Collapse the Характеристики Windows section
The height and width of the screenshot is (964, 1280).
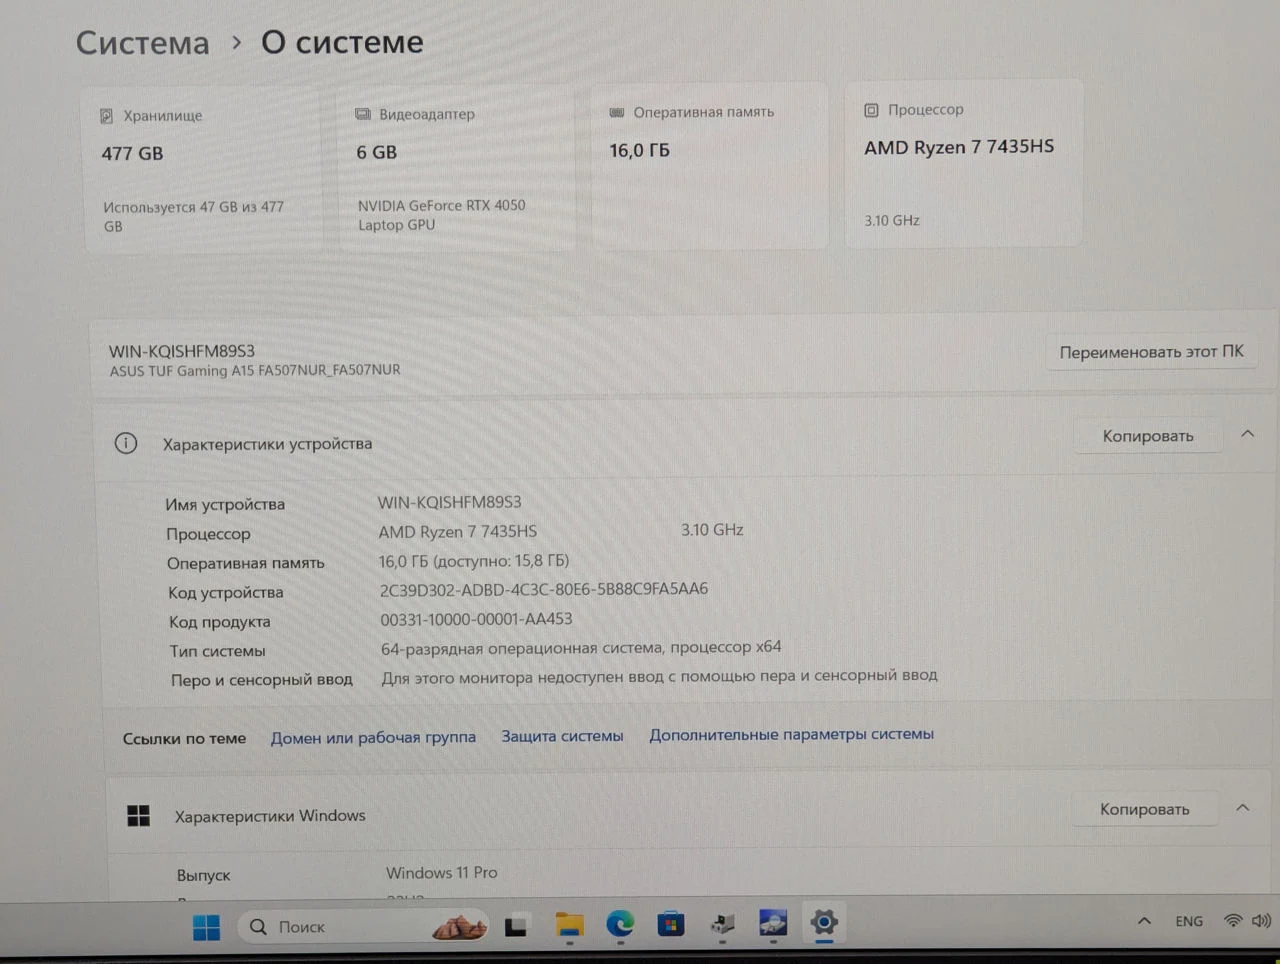[1243, 808]
